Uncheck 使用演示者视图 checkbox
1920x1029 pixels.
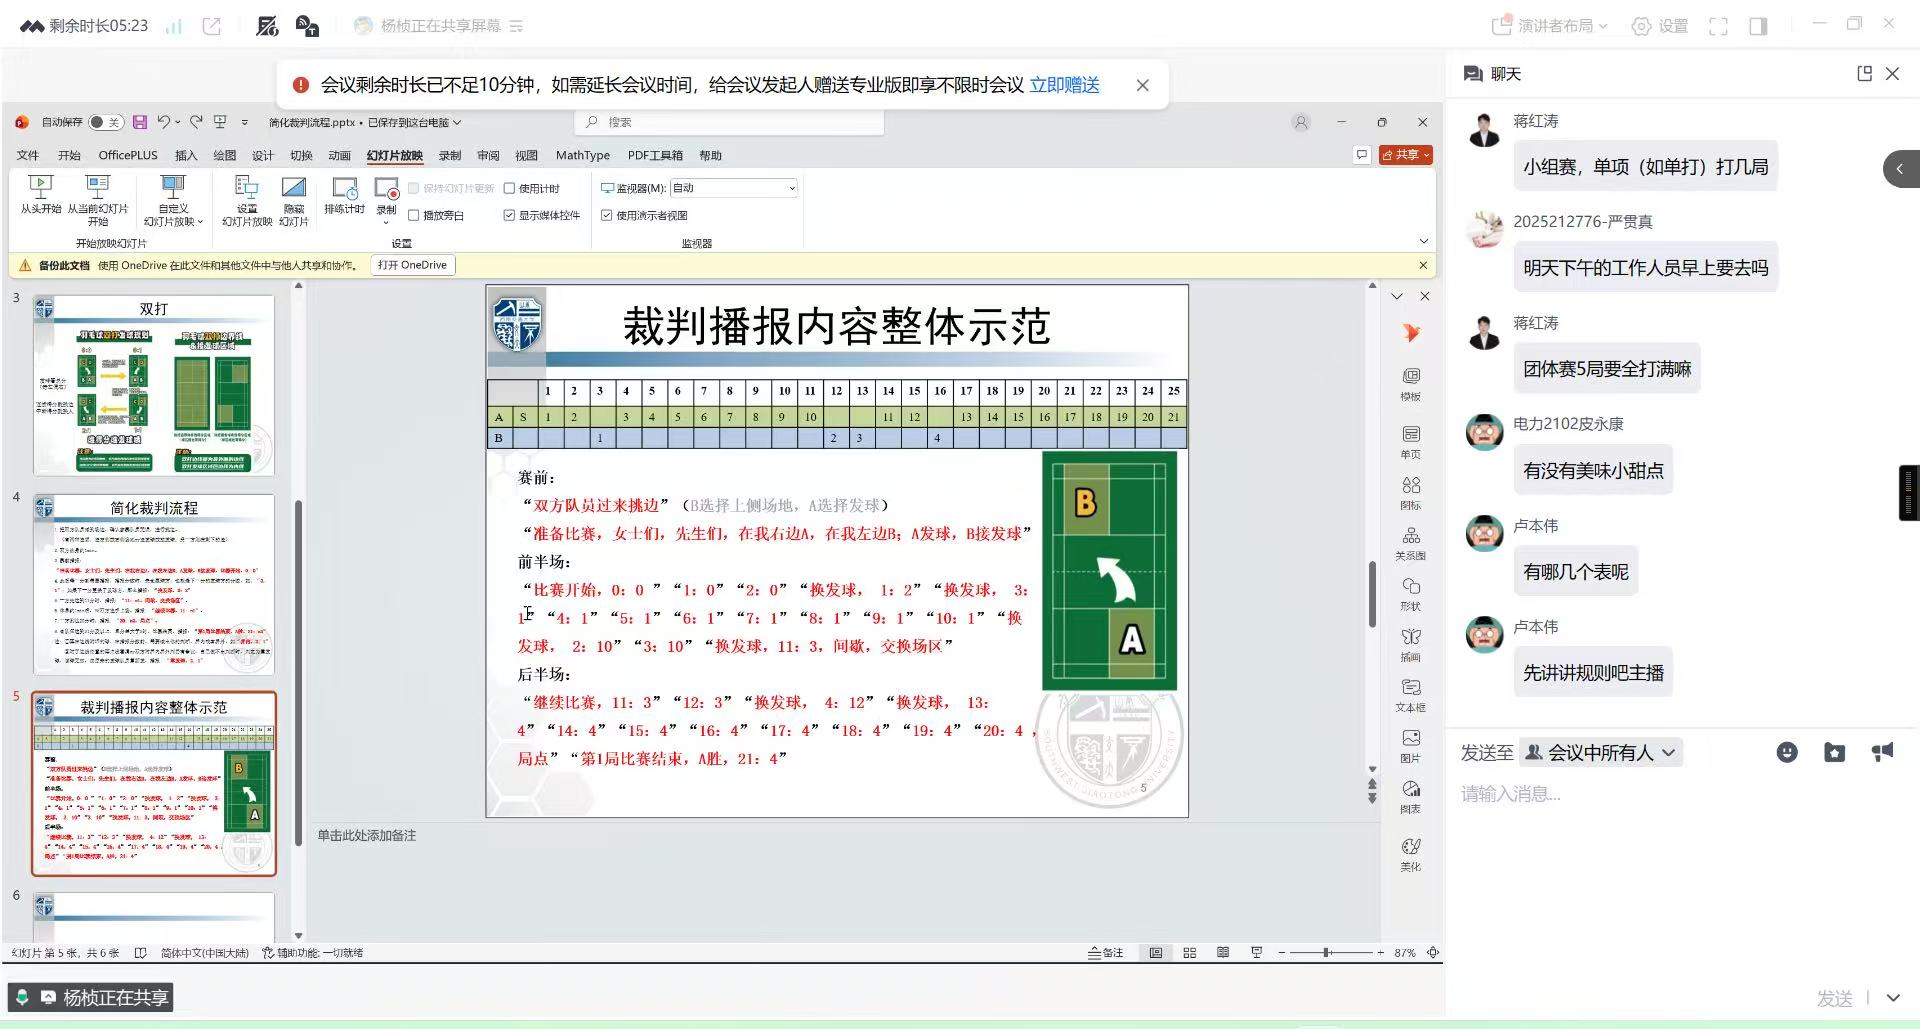tap(607, 215)
